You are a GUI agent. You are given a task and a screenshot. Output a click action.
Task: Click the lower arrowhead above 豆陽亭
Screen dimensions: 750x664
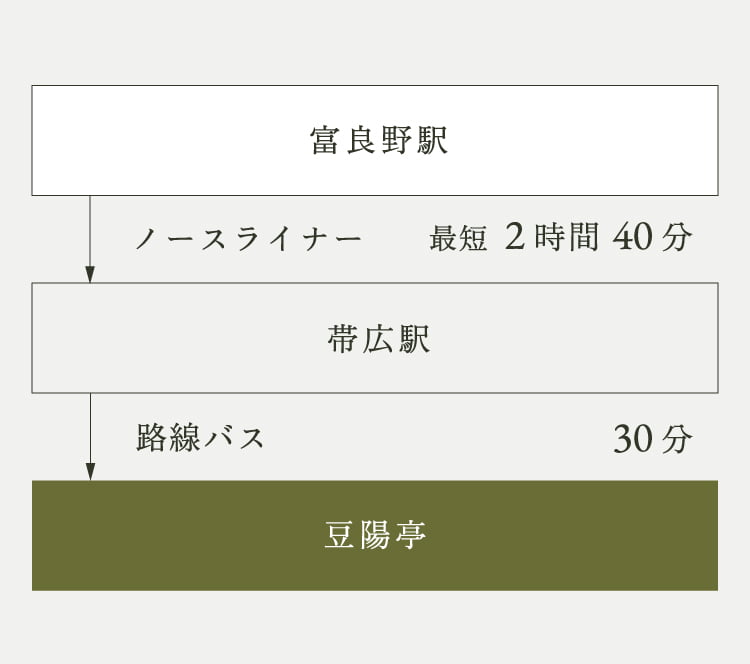90,472
